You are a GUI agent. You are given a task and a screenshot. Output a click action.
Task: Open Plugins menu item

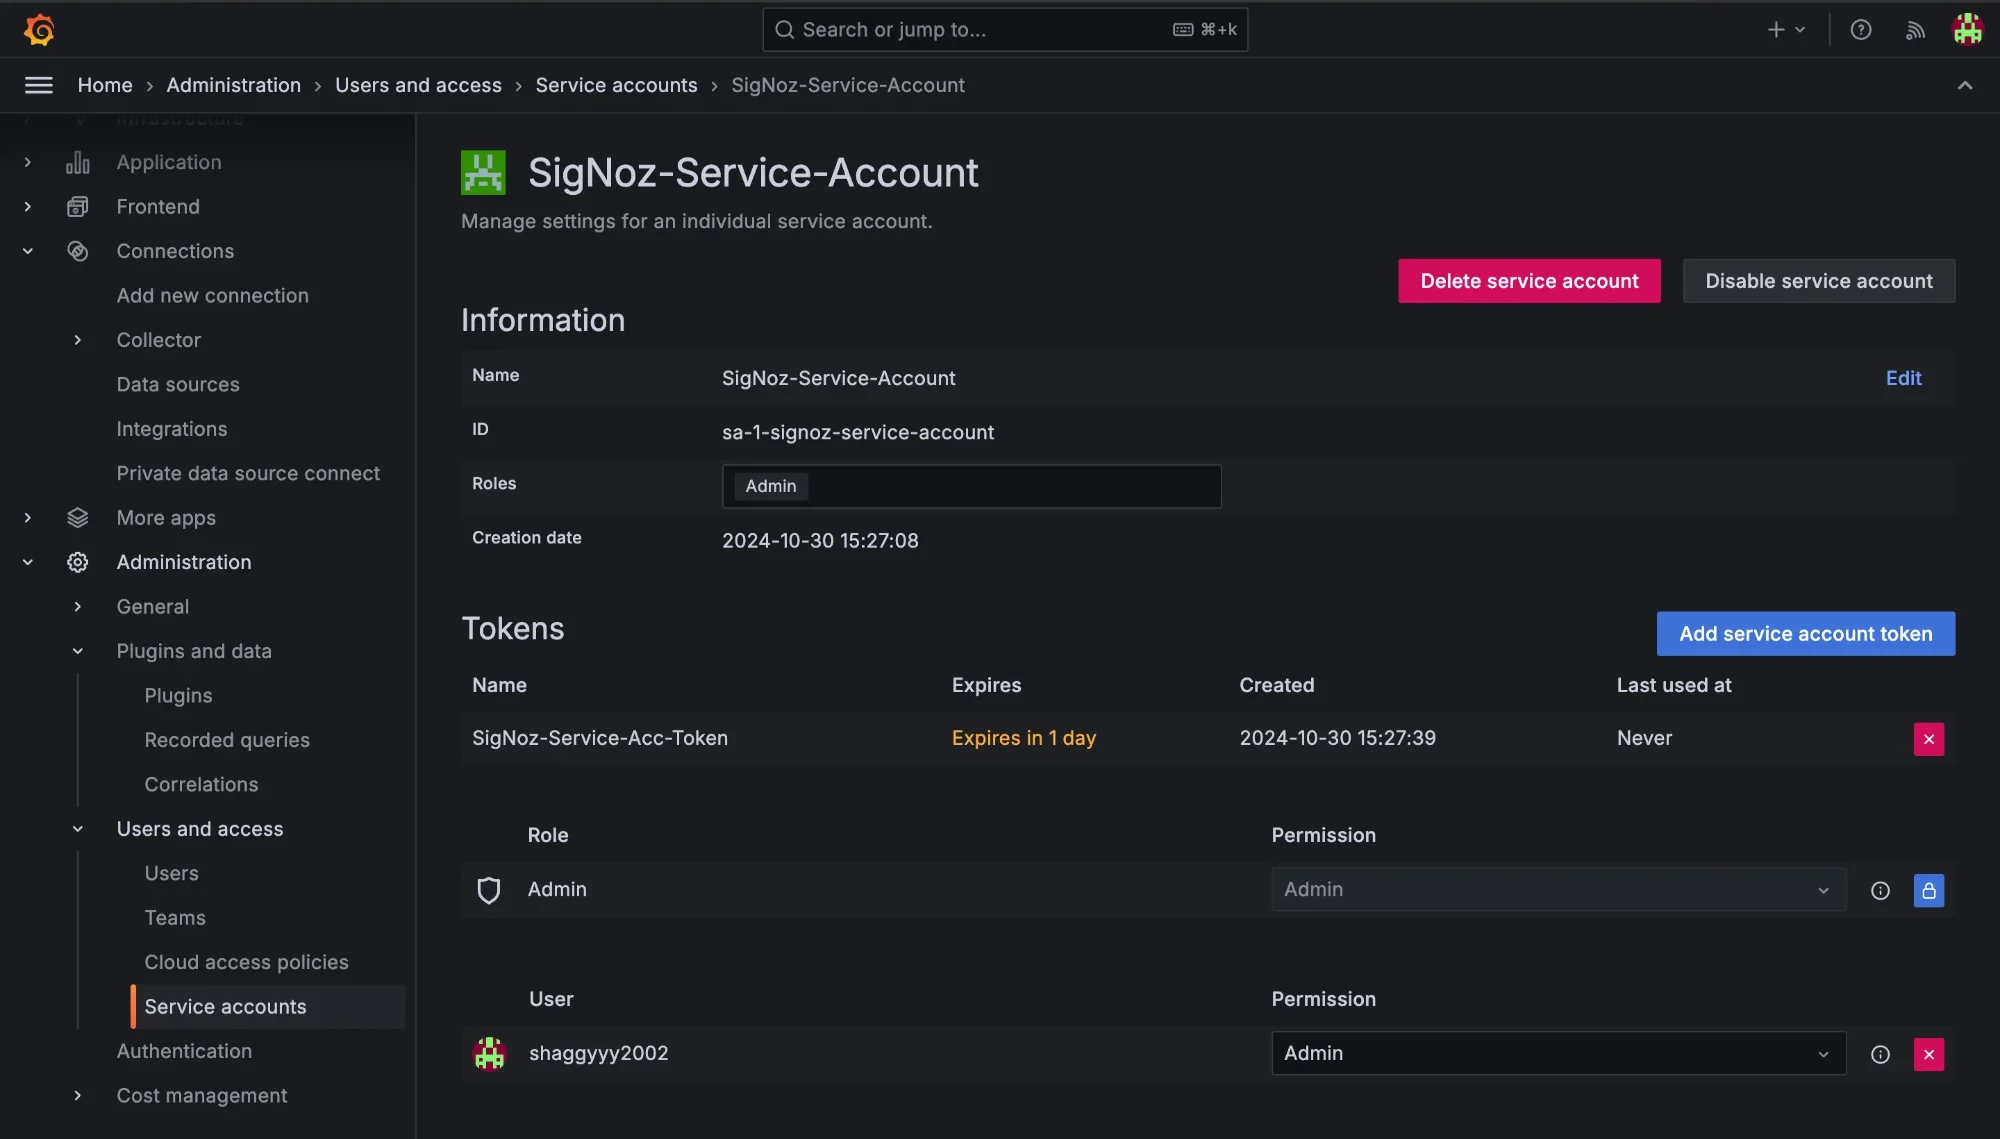178,696
